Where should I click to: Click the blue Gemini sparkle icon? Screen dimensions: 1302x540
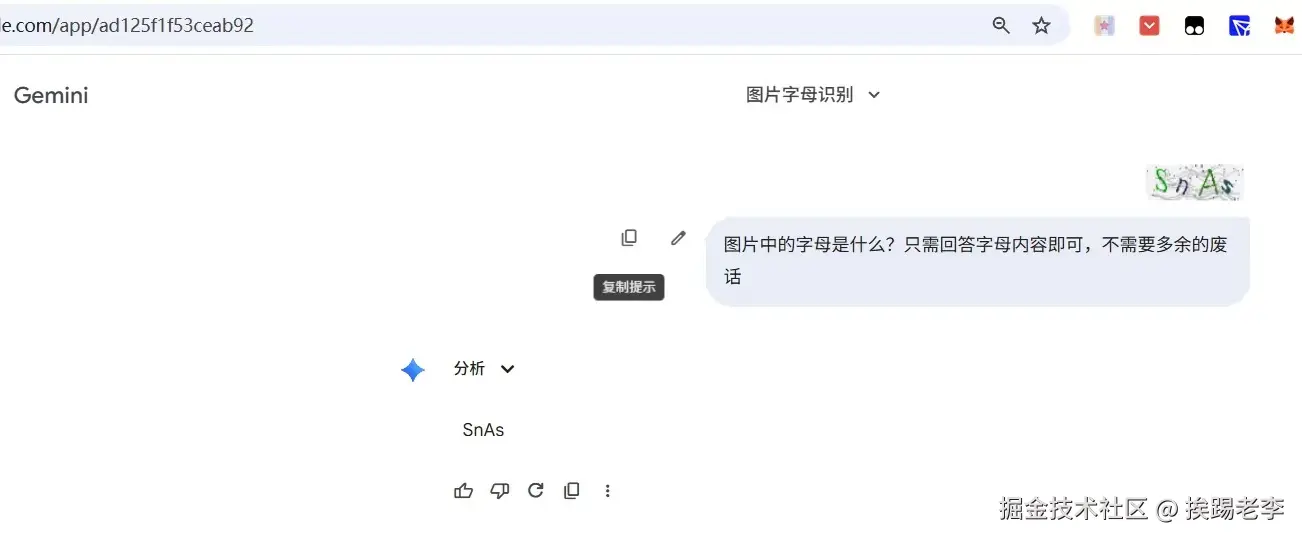point(413,370)
